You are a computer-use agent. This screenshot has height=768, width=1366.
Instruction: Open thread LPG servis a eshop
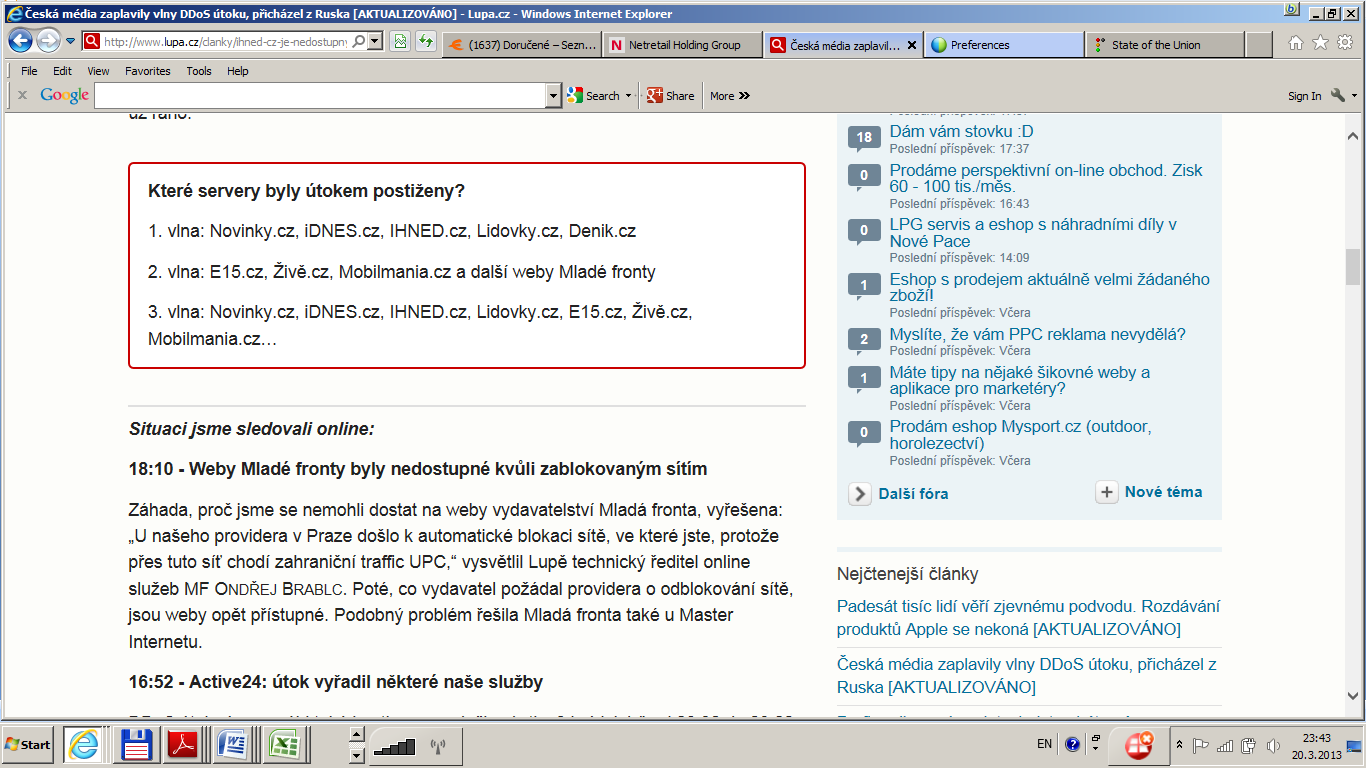1033,232
